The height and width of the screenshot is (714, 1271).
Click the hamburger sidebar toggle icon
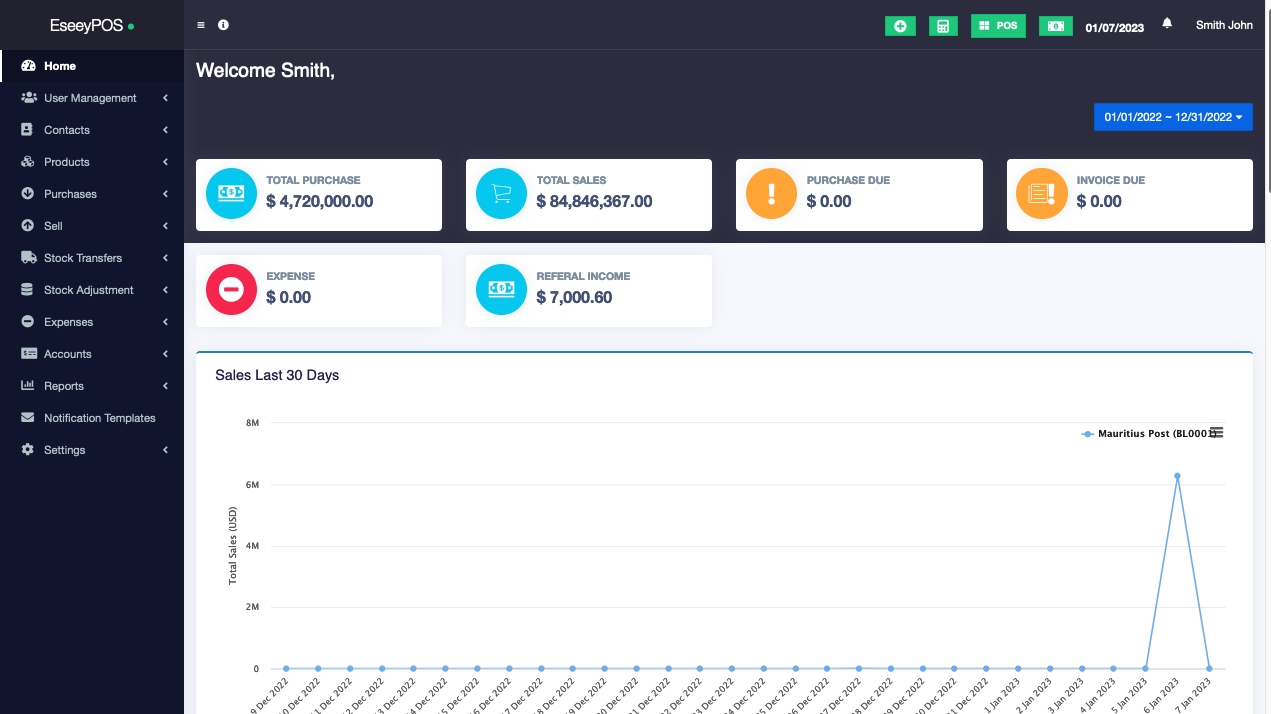201,25
